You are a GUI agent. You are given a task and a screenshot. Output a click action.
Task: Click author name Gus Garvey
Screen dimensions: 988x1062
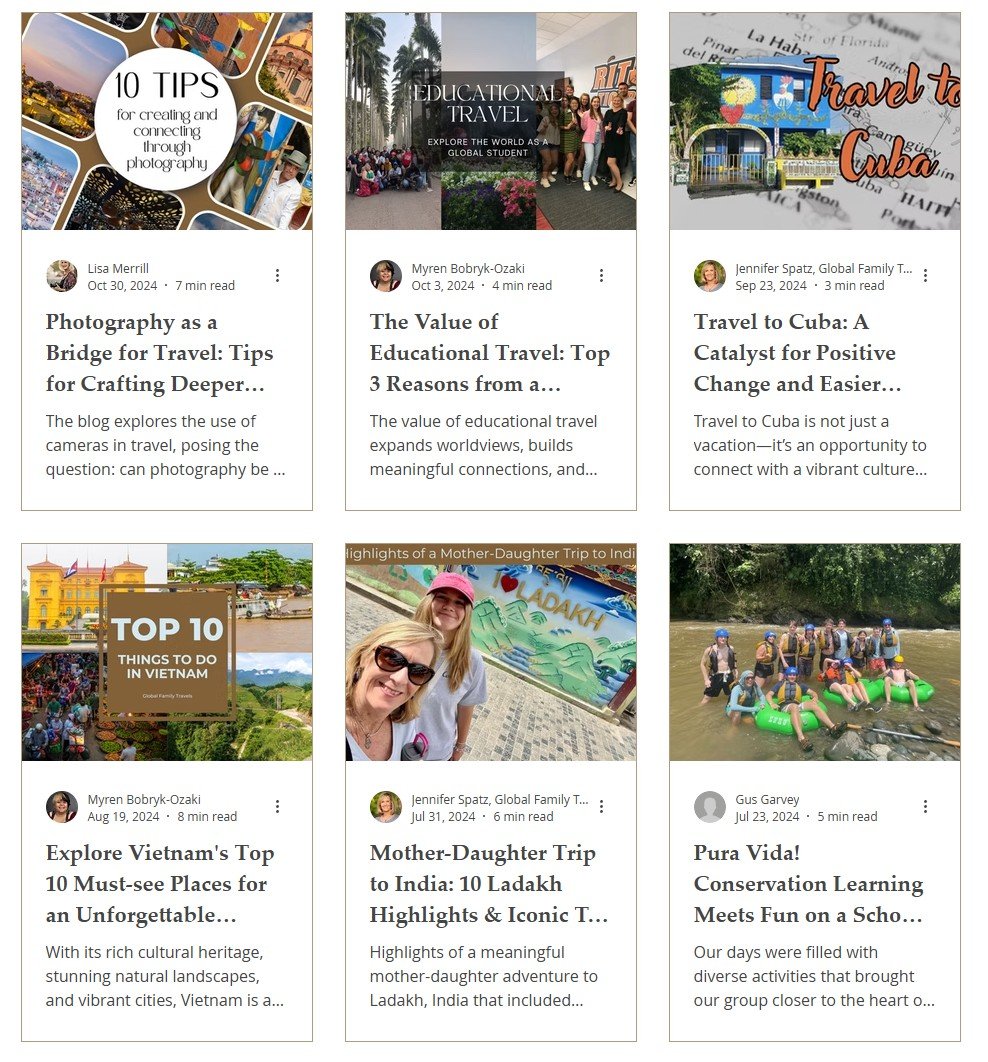767,800
